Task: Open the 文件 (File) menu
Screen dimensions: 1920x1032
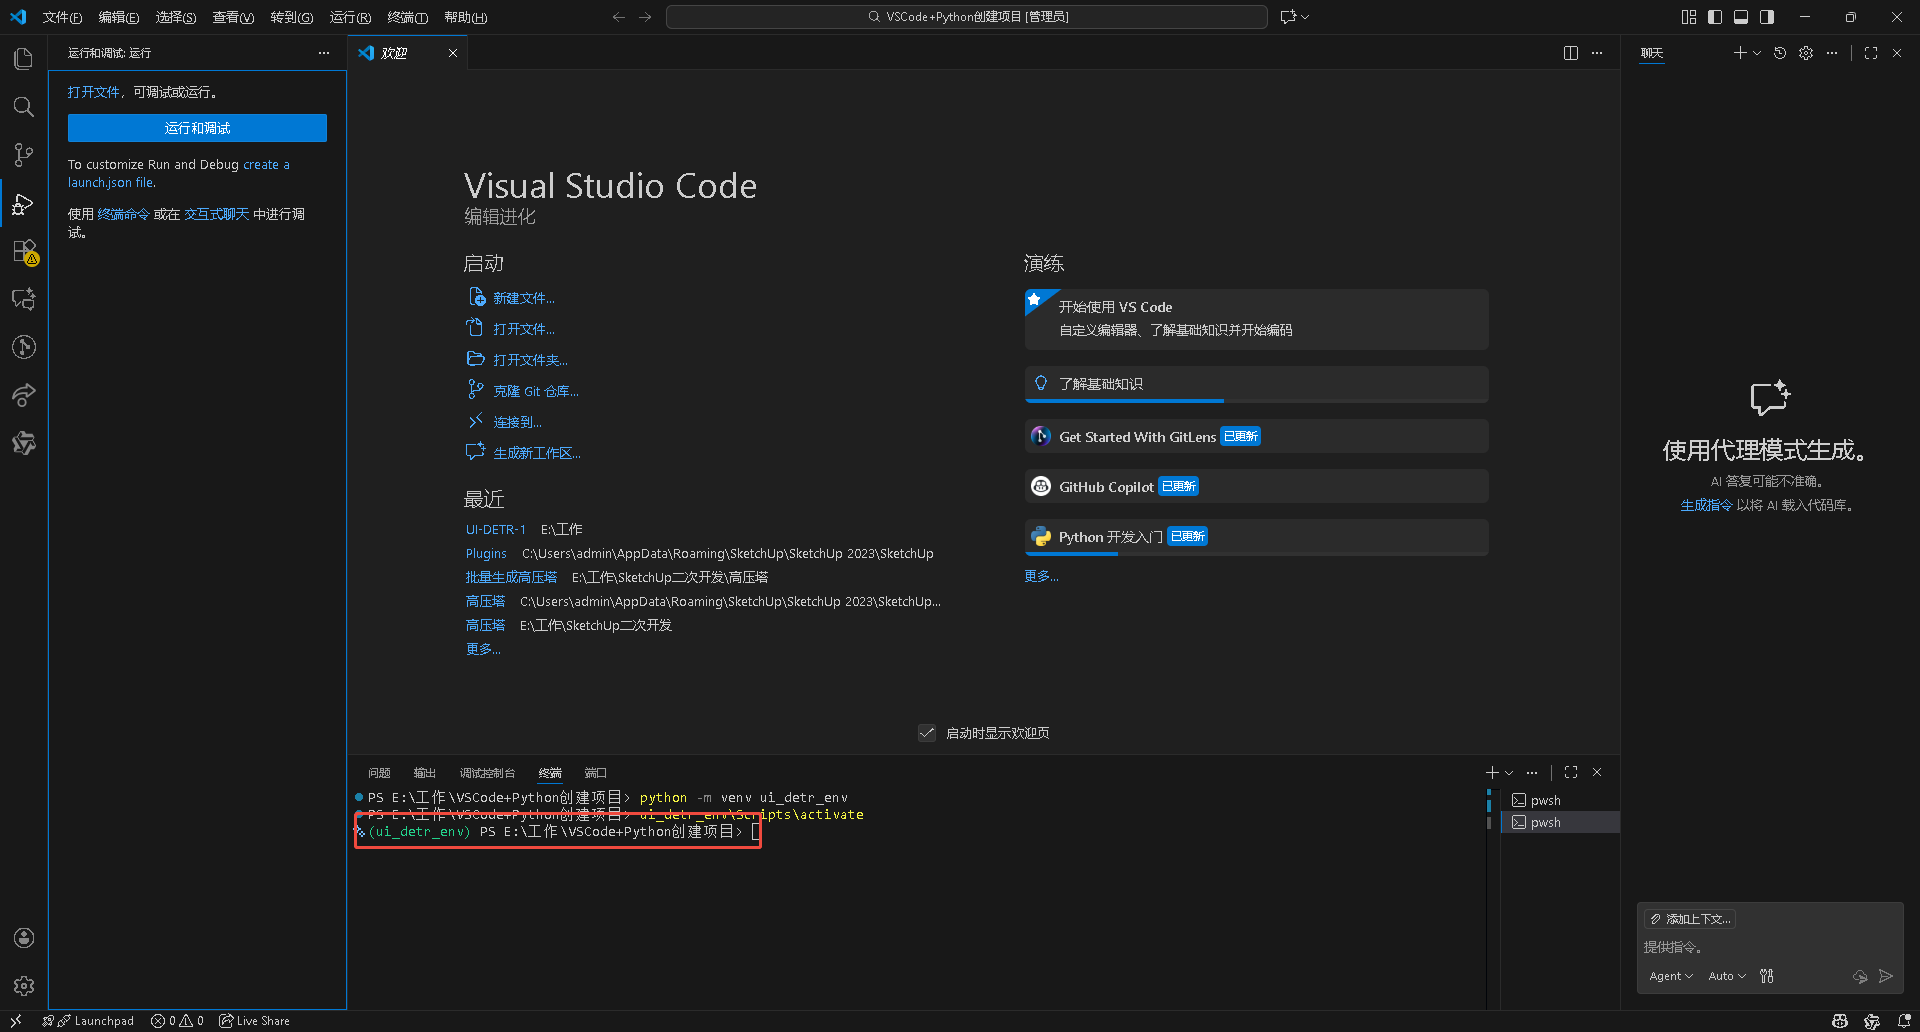Action: click(62, 17)
